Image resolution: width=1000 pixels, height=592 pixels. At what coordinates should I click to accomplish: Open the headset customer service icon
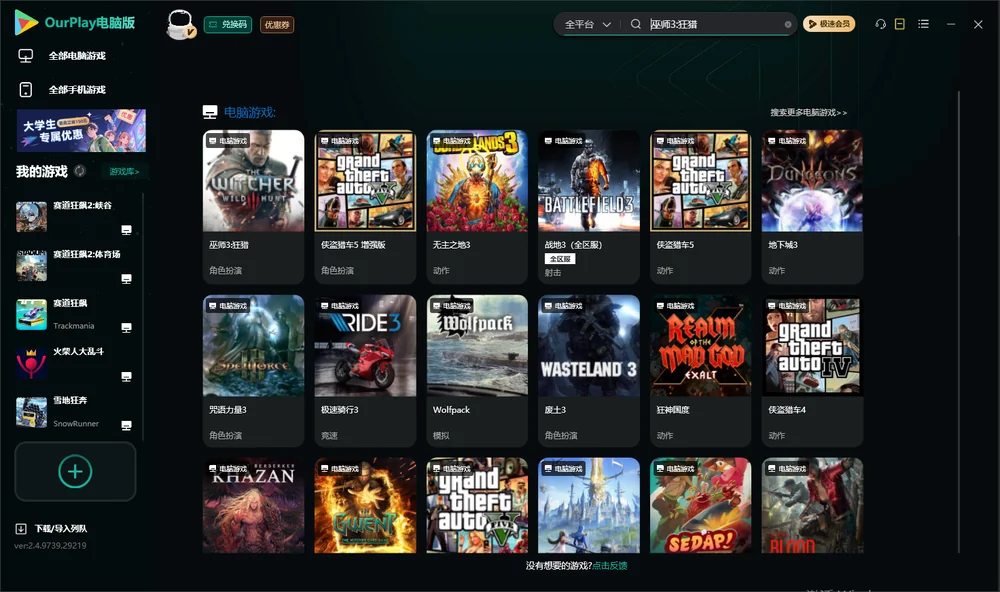pos(880,24)
